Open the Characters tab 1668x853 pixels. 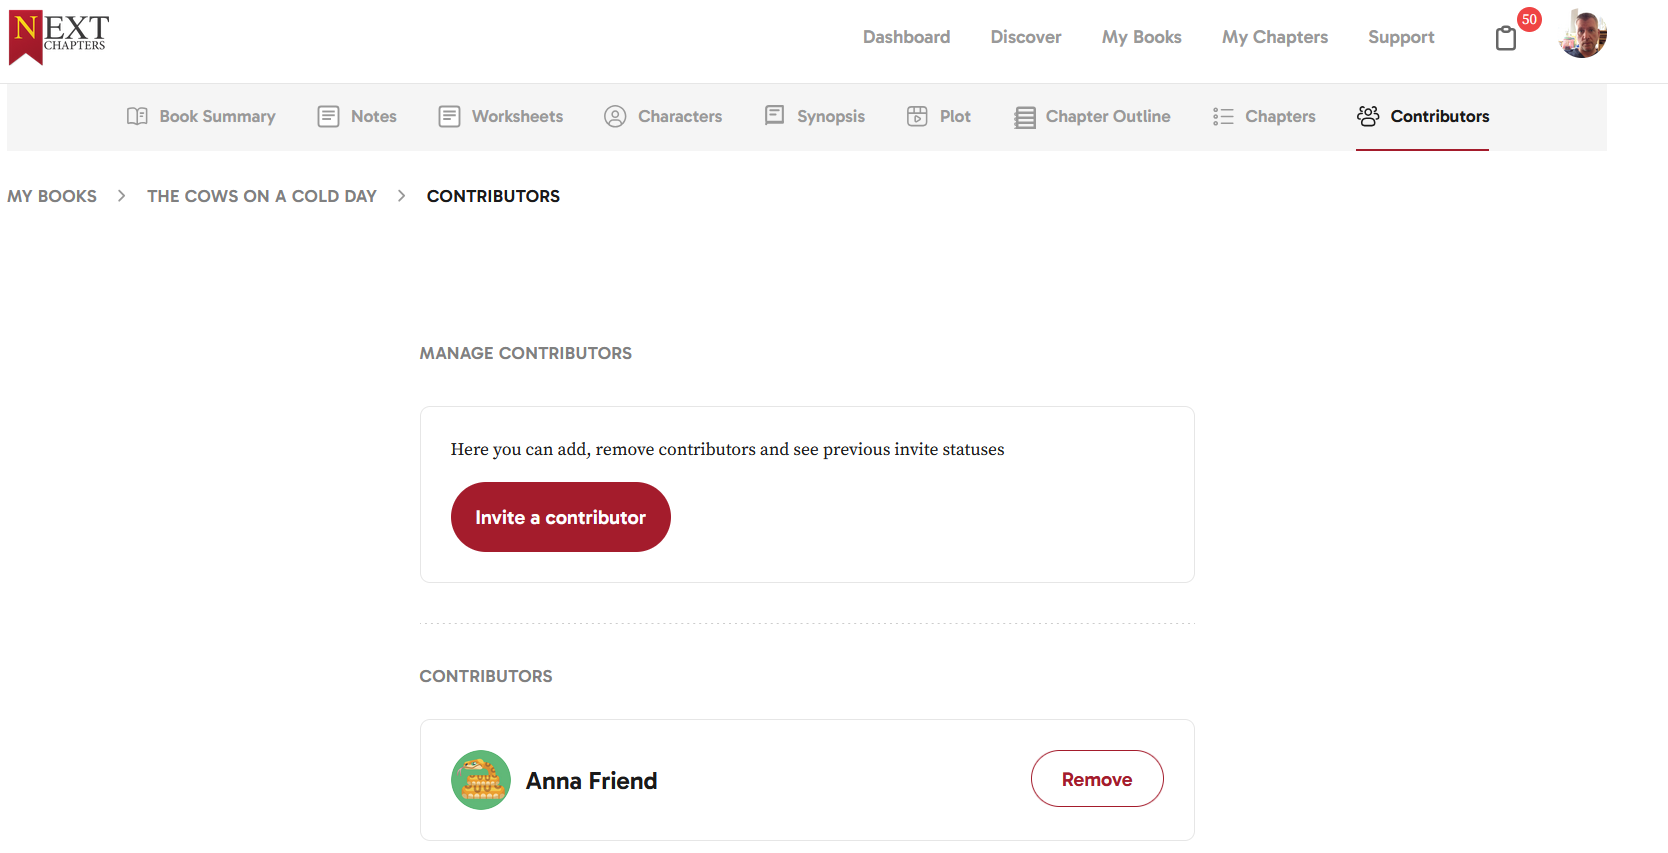663,116
